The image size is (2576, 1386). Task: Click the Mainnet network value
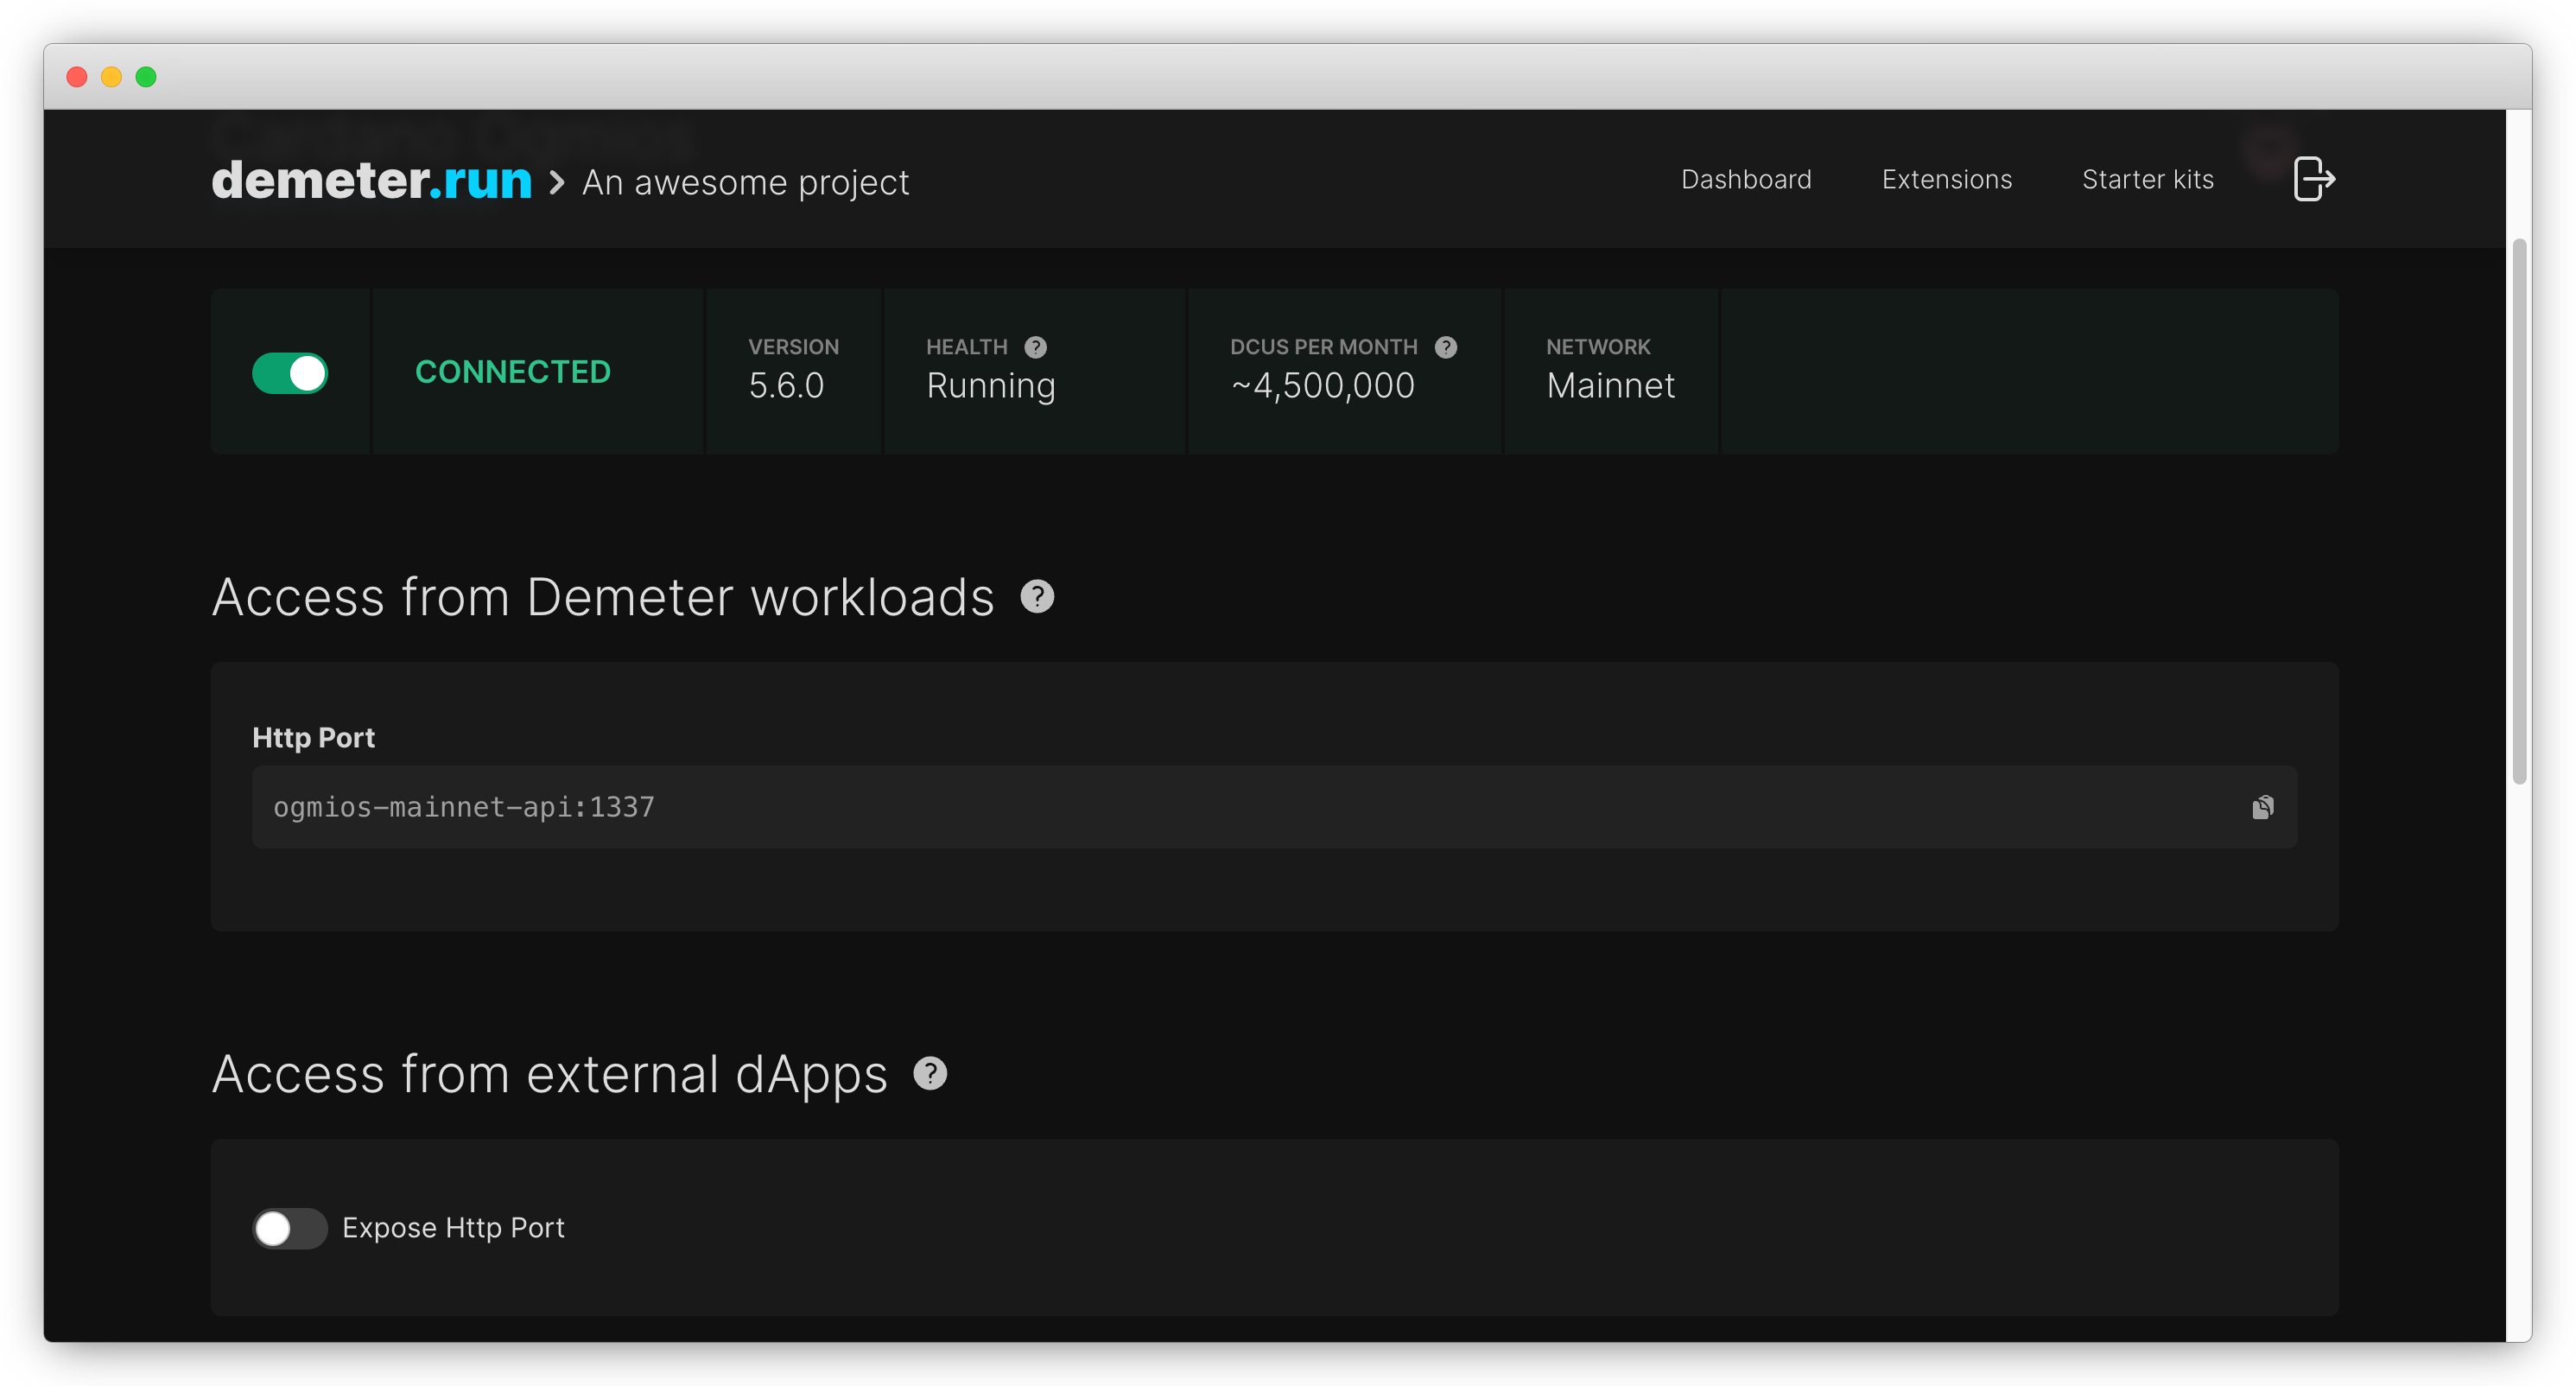point(1610,386)
